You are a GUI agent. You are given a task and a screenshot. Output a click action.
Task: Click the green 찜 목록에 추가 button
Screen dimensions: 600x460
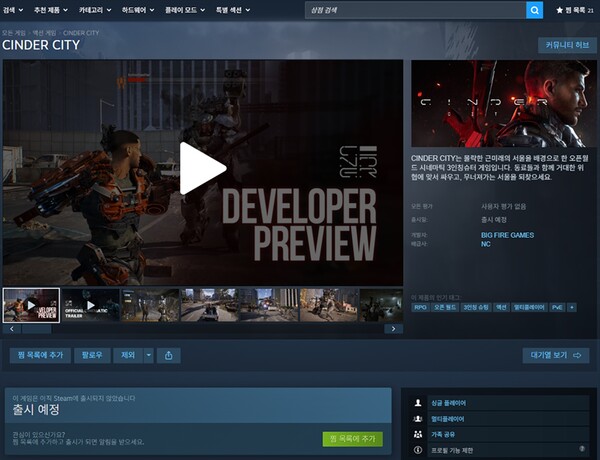click(x=352, y=439)
